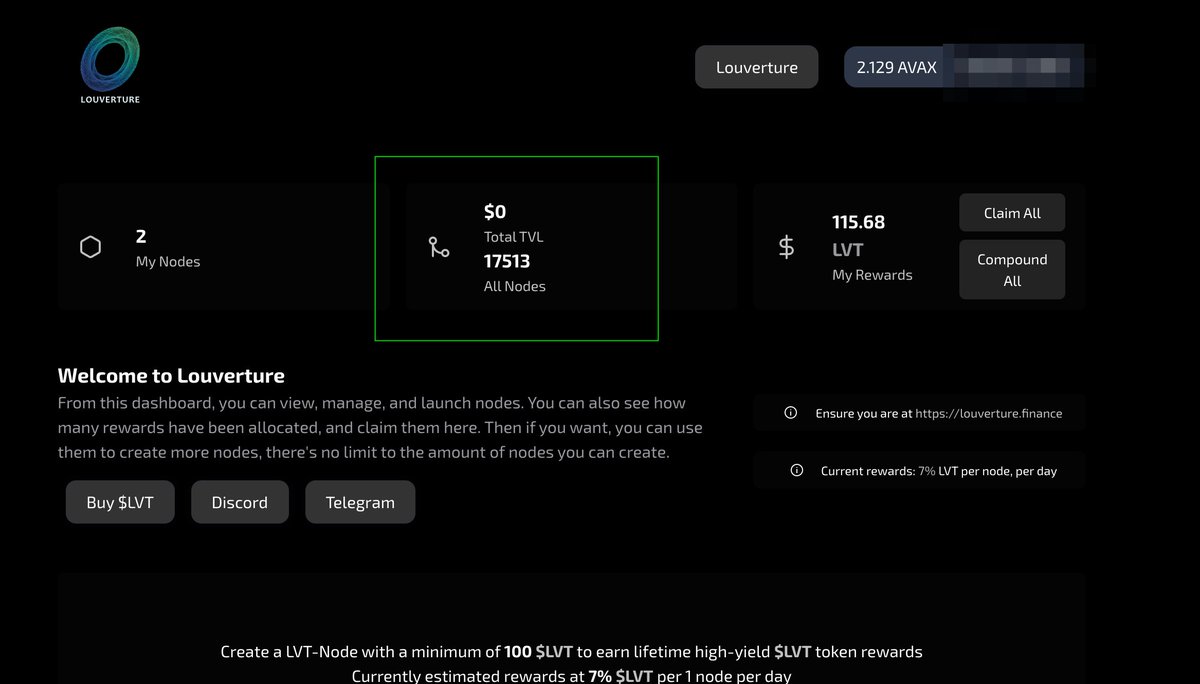
Task: Open the Discord link button
Action: tap(240, 502)
